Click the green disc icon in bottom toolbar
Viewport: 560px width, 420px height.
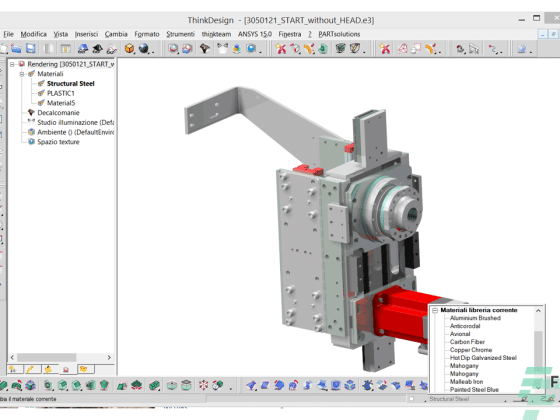pyautogui.click(x=172, y=385)
